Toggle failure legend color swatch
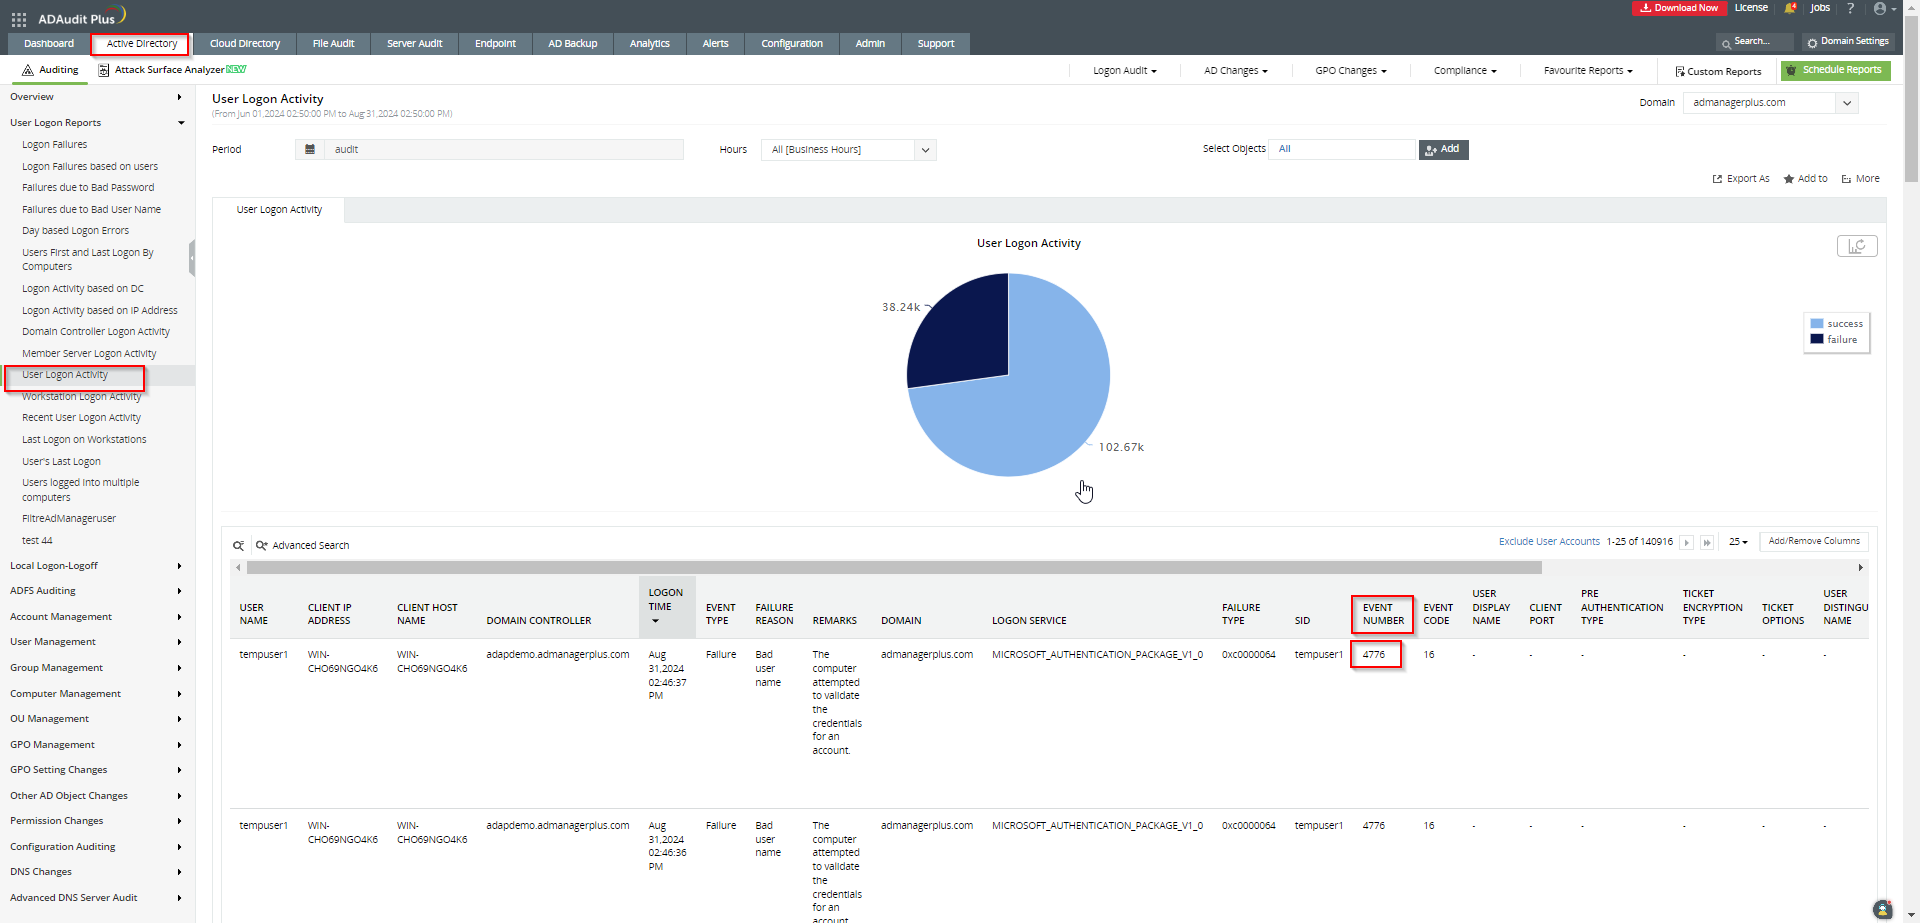Screen dimensions: 1920x923 click(x=1816, y=339)
